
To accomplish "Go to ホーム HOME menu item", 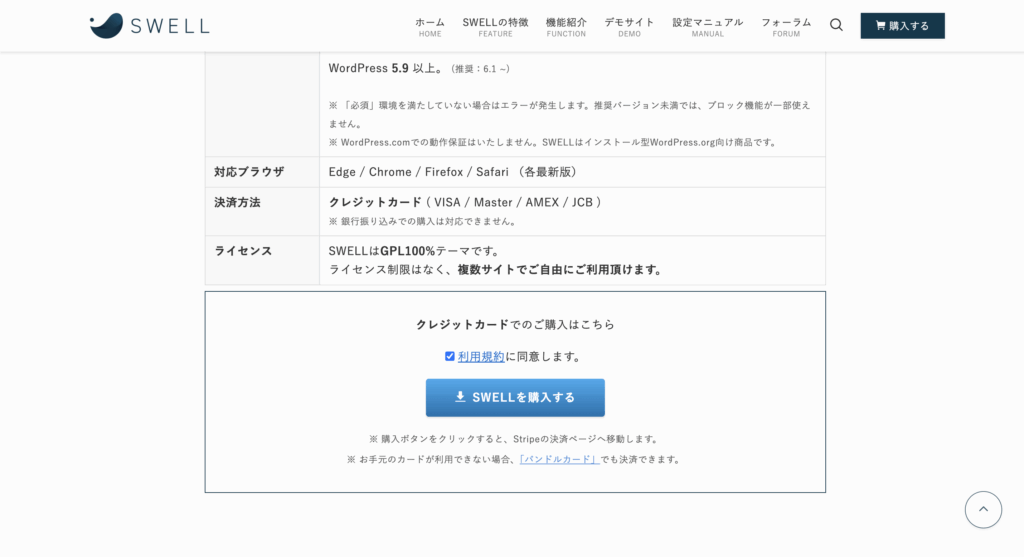I will click(x=430, y=26).
